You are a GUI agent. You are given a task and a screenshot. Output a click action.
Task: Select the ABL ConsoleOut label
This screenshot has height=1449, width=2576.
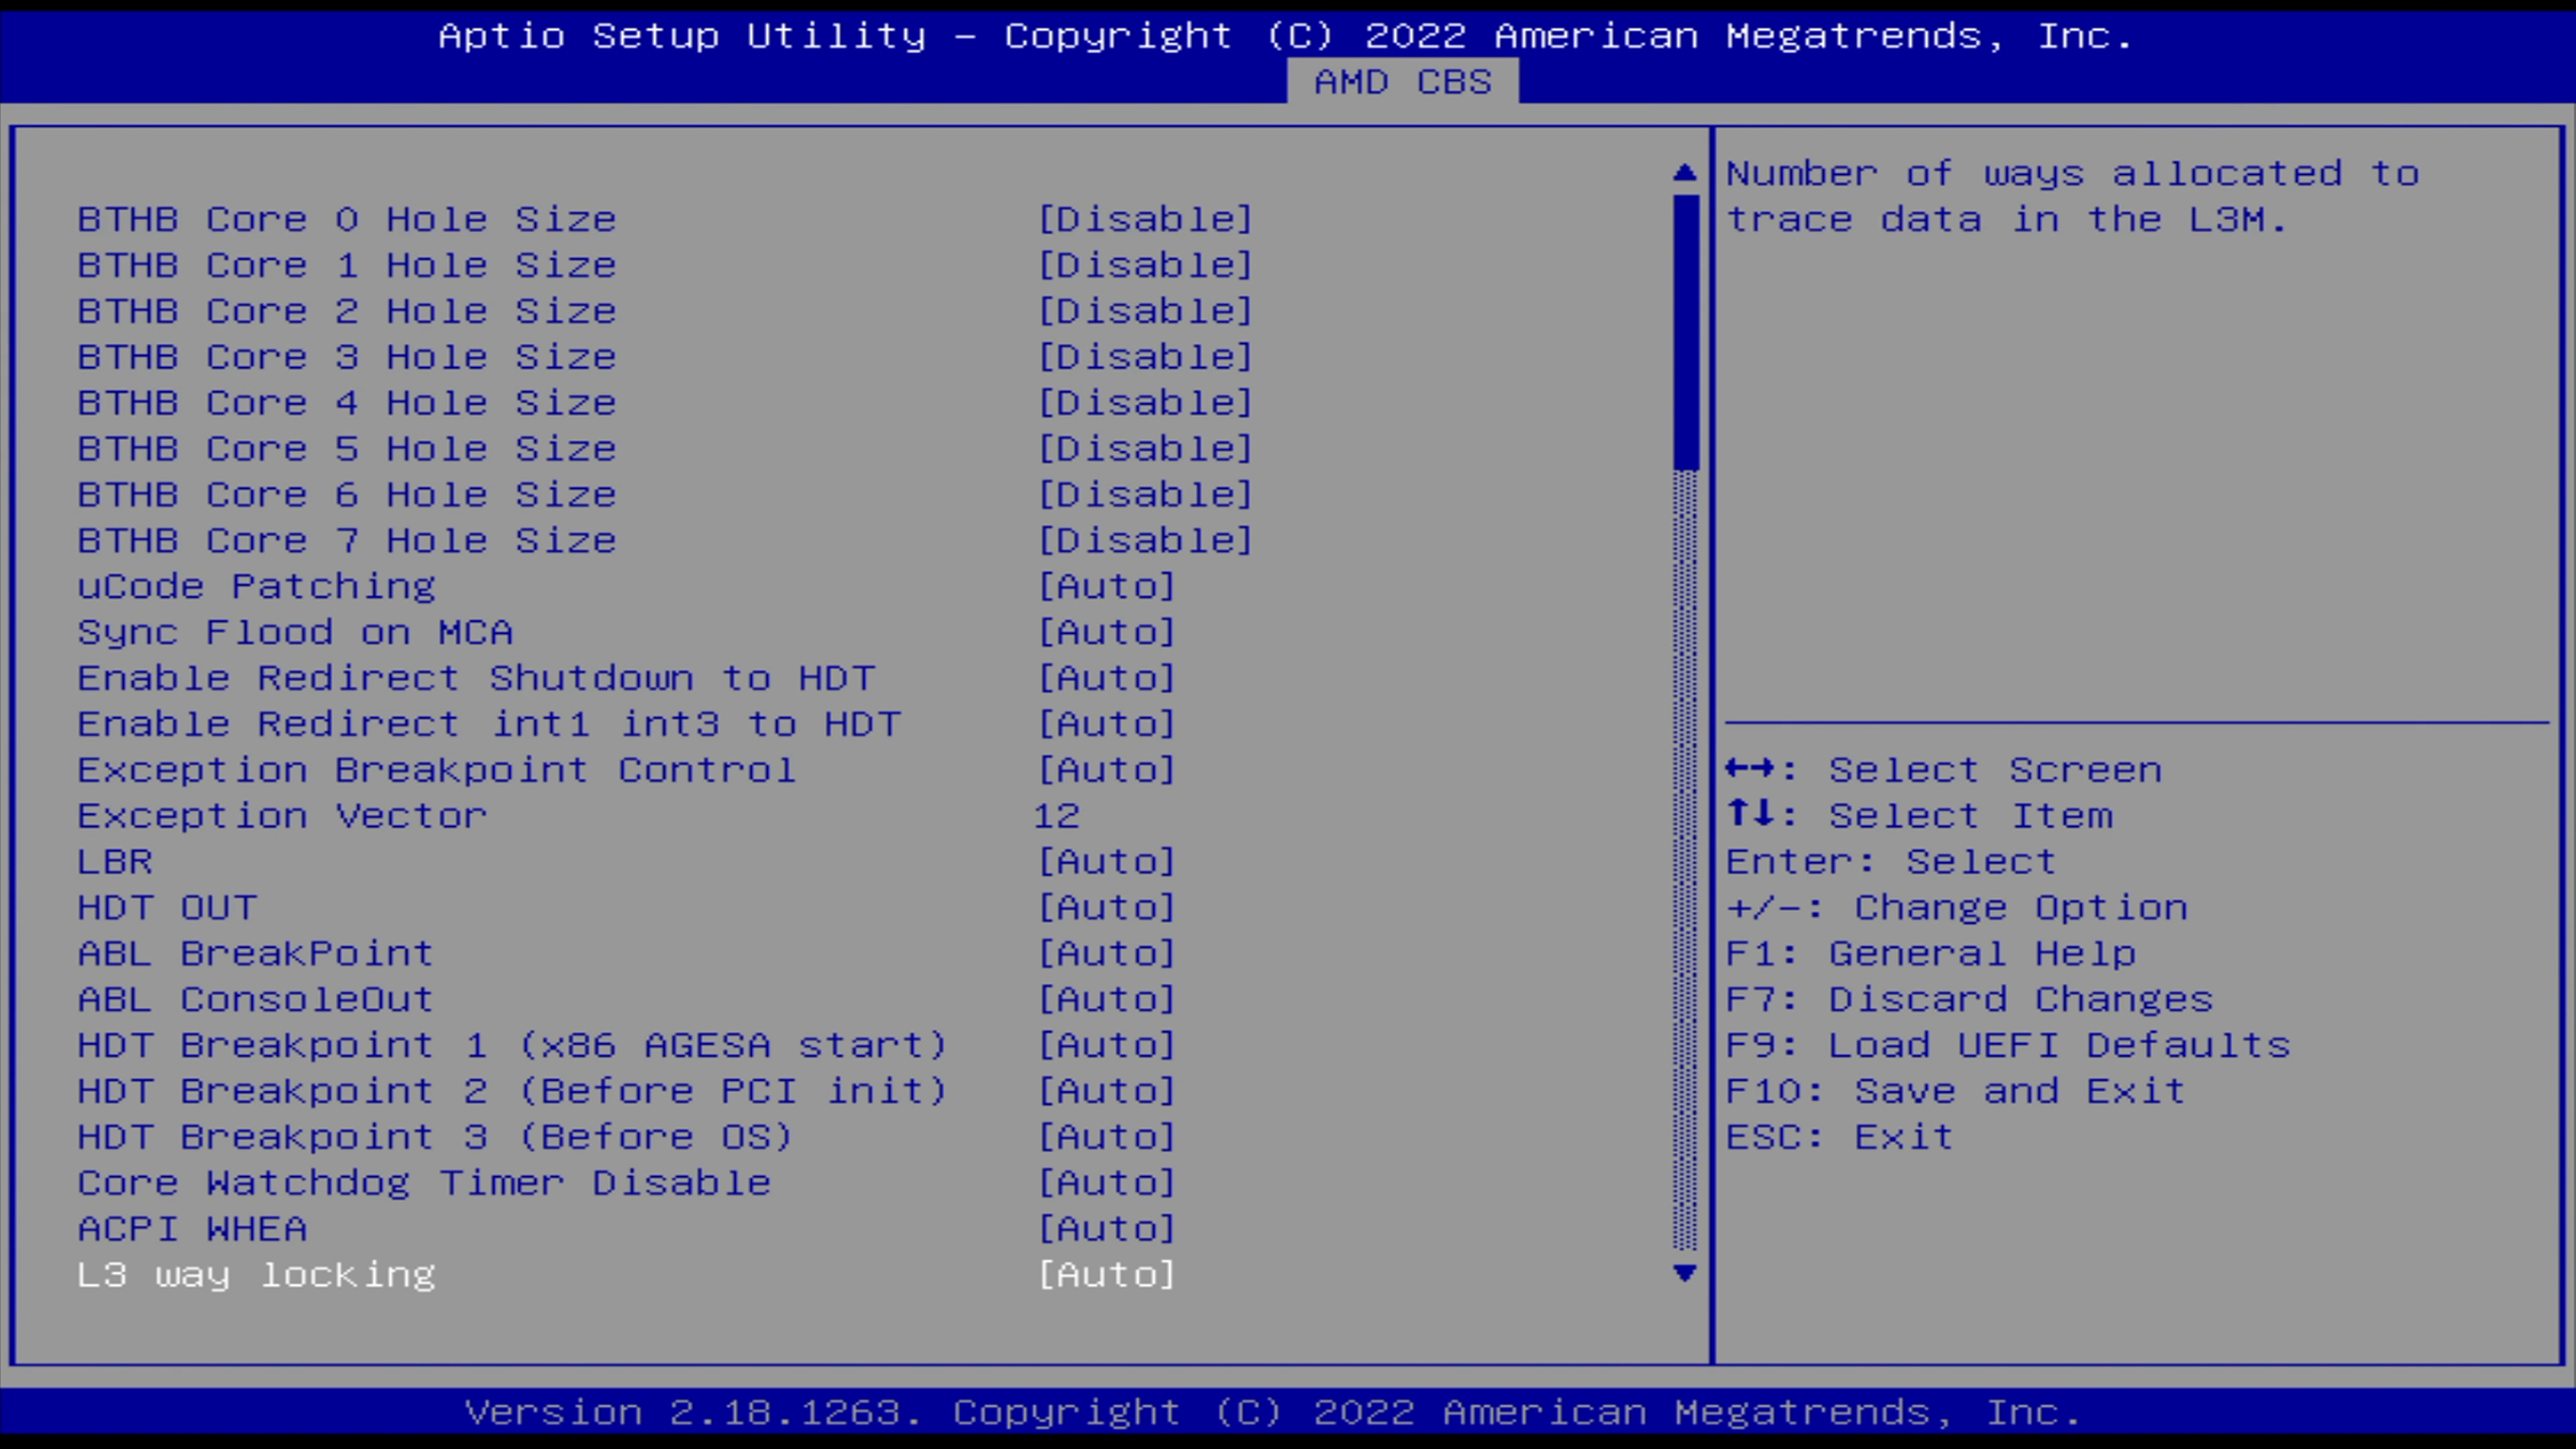pos(256,999)
